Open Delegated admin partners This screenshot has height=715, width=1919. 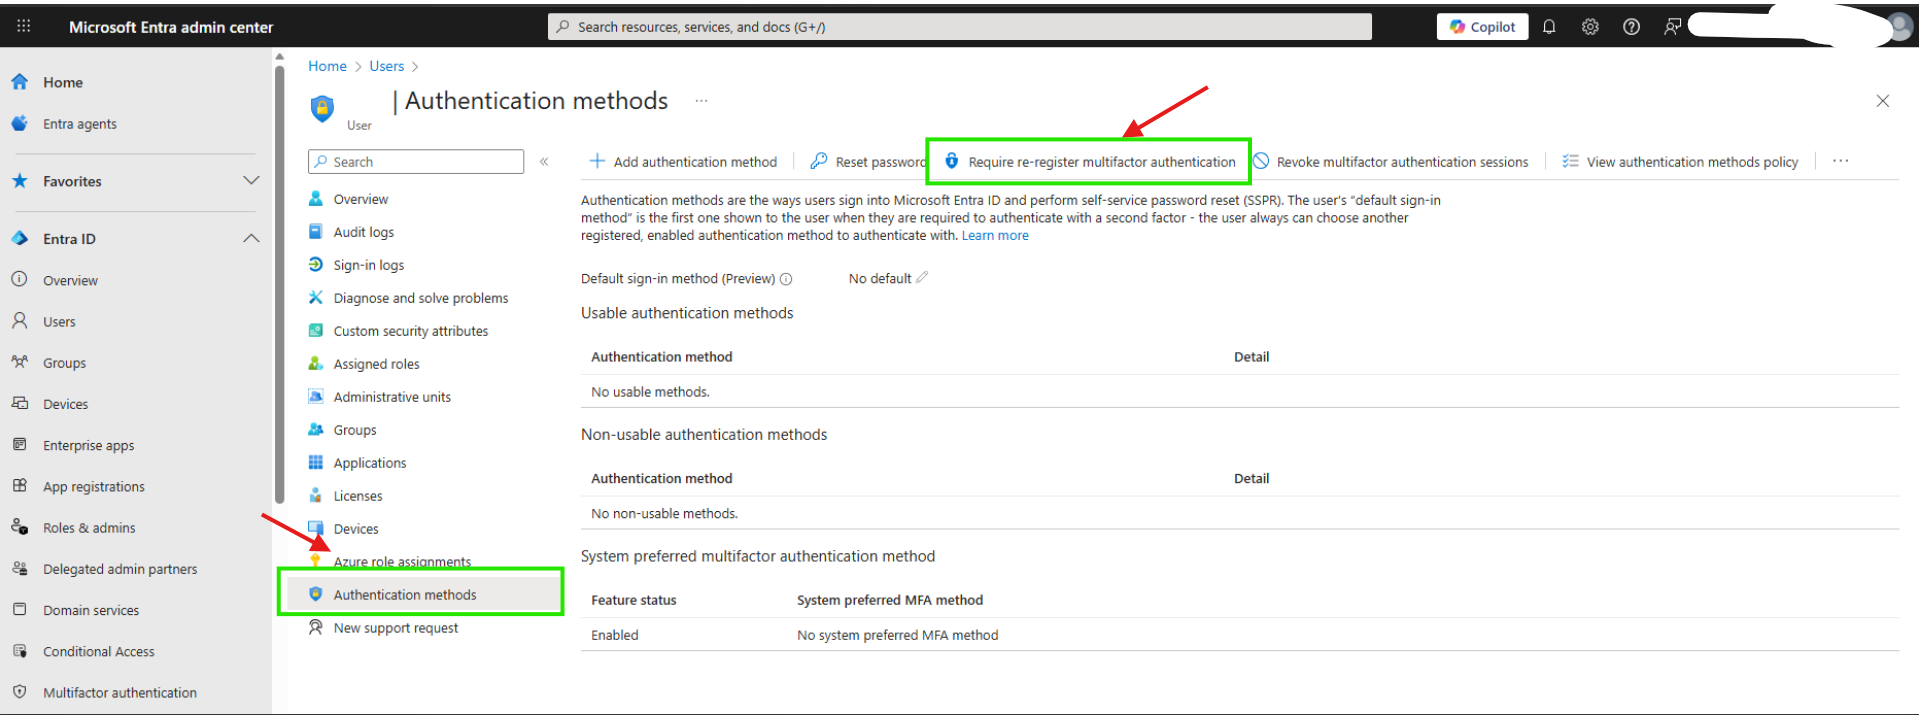point(120,569)
